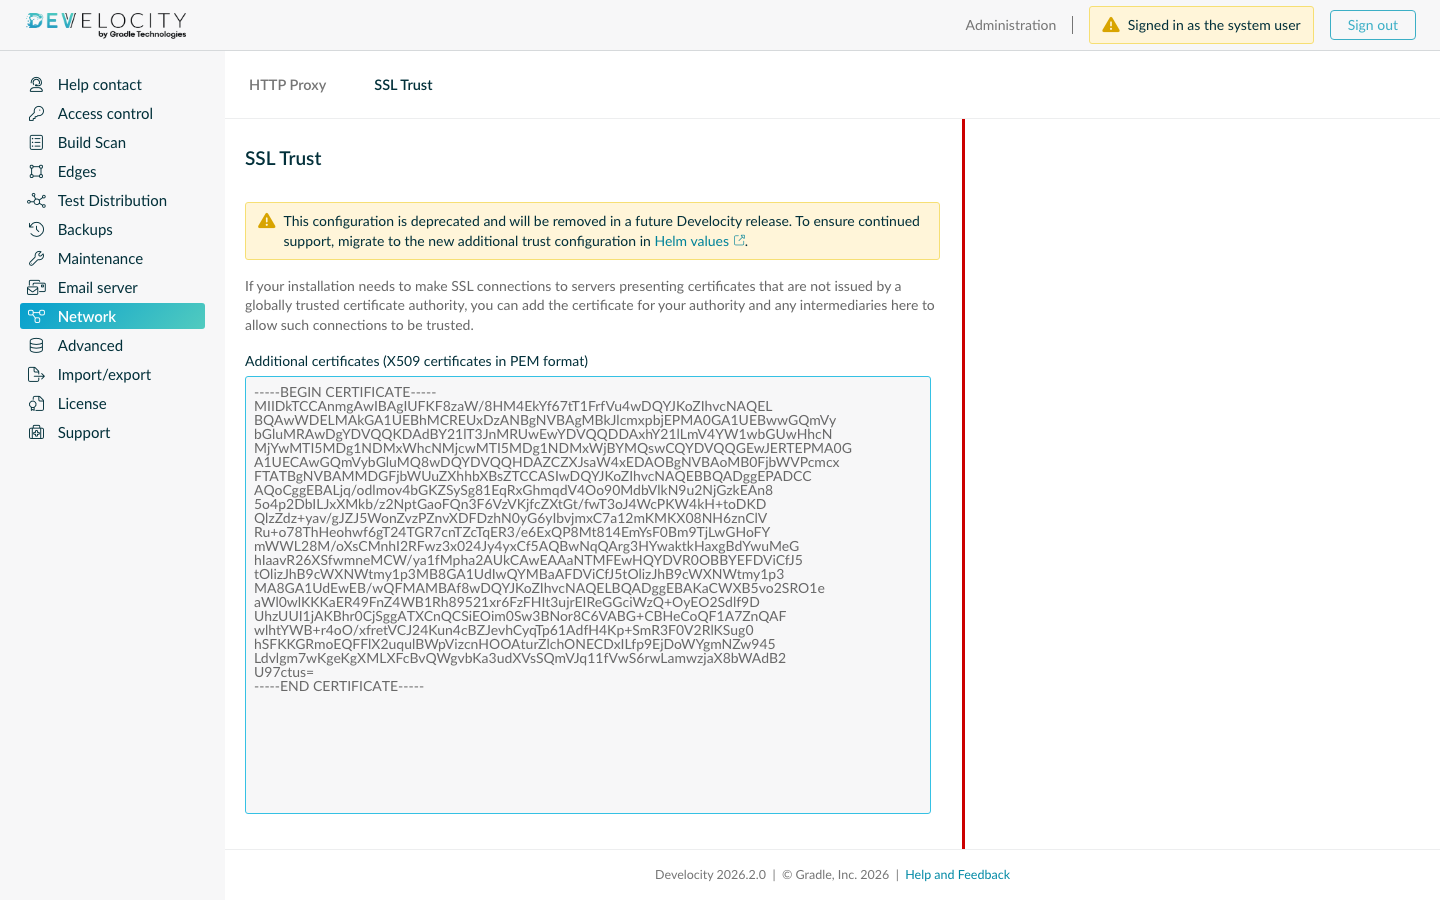Open Test Distribution settings
Viewport: 1440px width, 900px height.
tap(112, 201)
